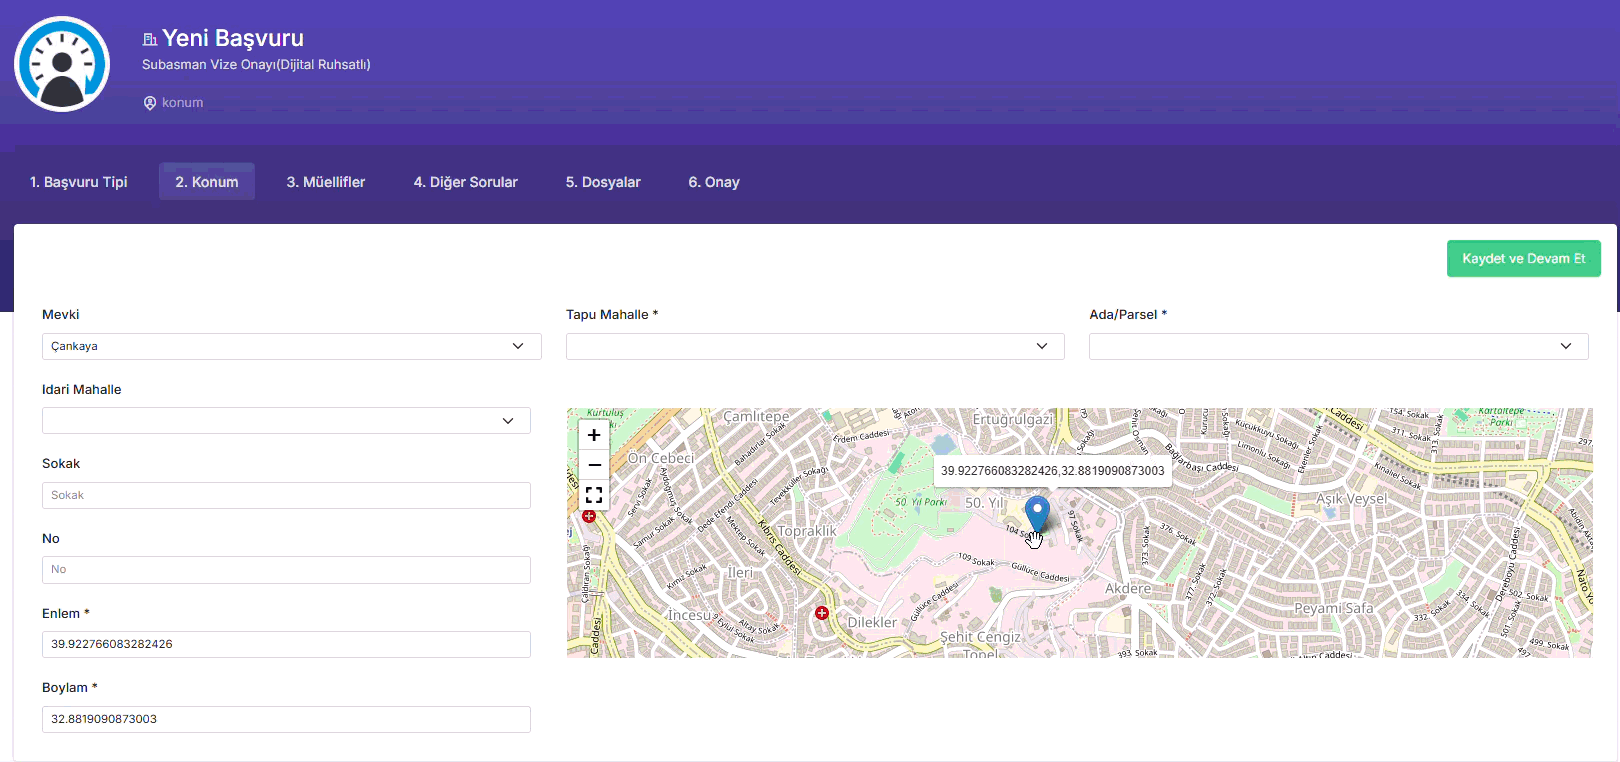Viewport: 1620px width, 762px height.
Task: Click the Subasman Vize Onayı subtitle
Action: [256, 65]
